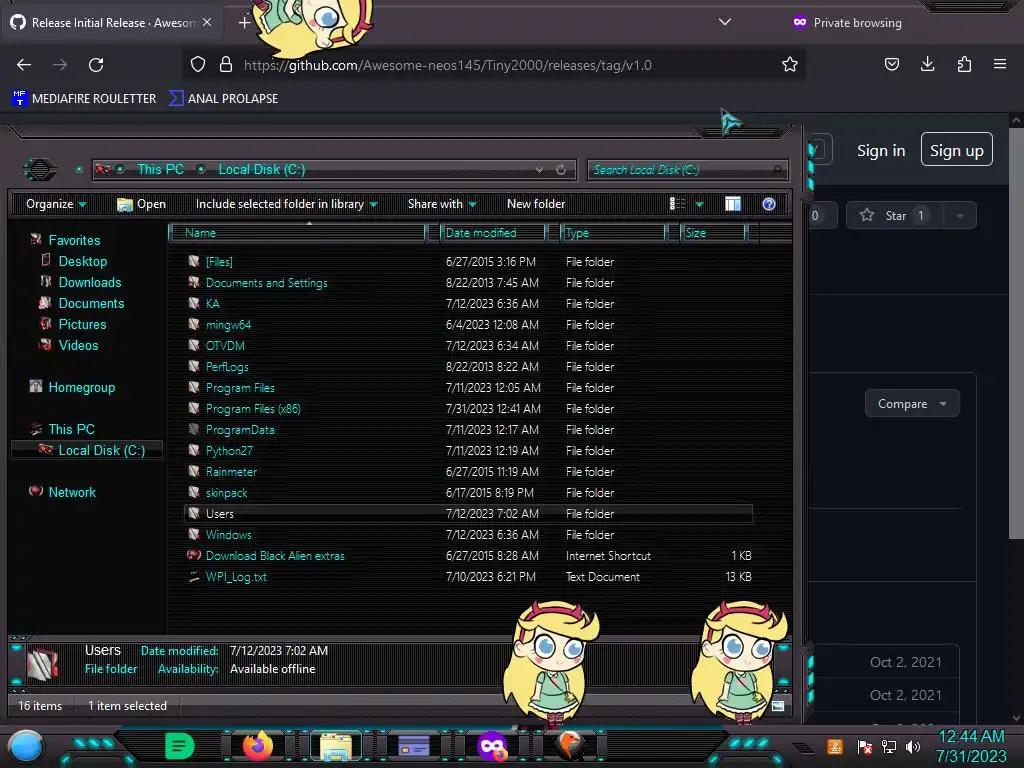Open the Share with menu
Image resolution: width=1024 pixels, height=768 pixels.
442,204
